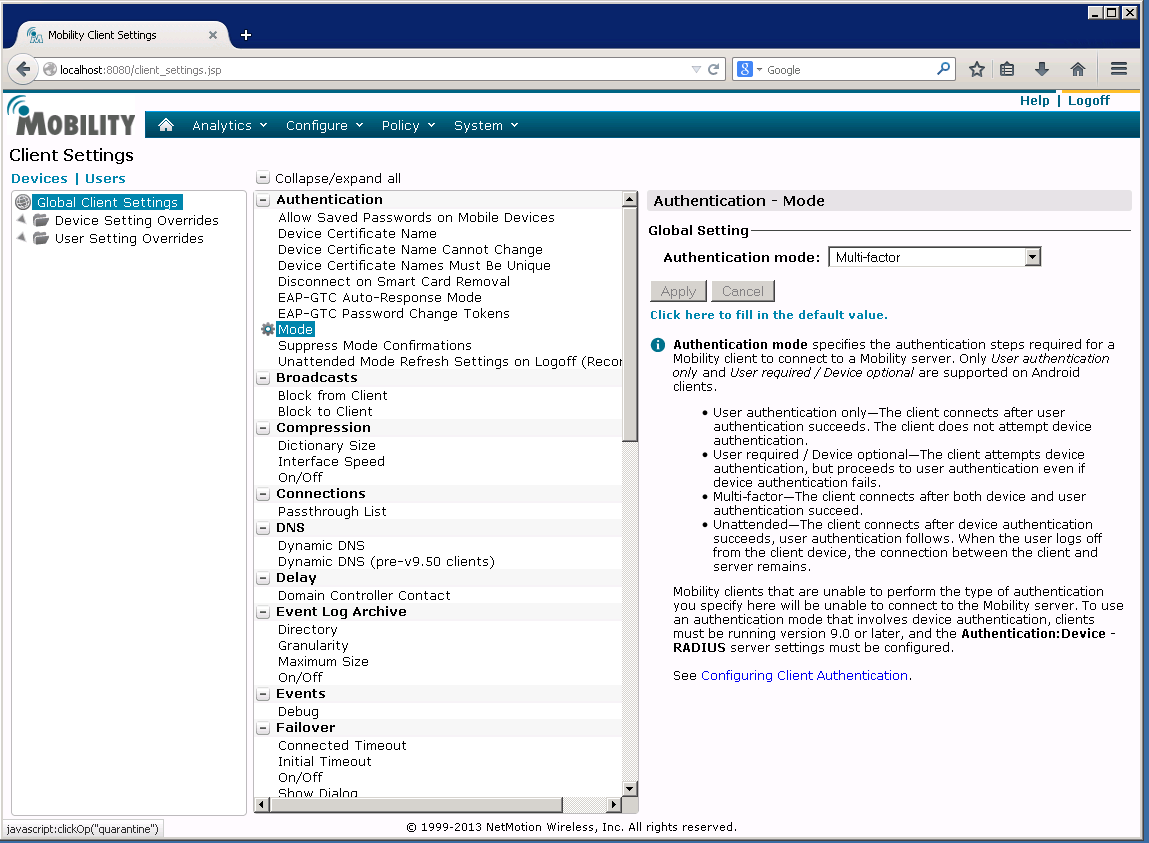Click the page reload icon
This screenshot has width=1149, height=843.
714,70
